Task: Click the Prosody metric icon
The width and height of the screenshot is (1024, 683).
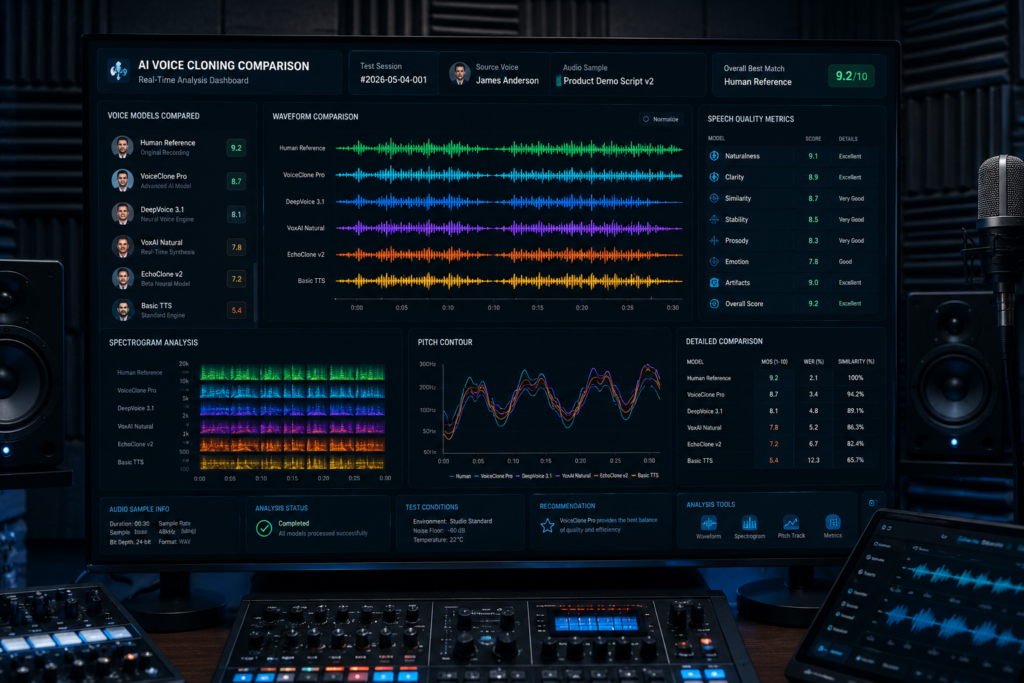Action: coord(714,240)
